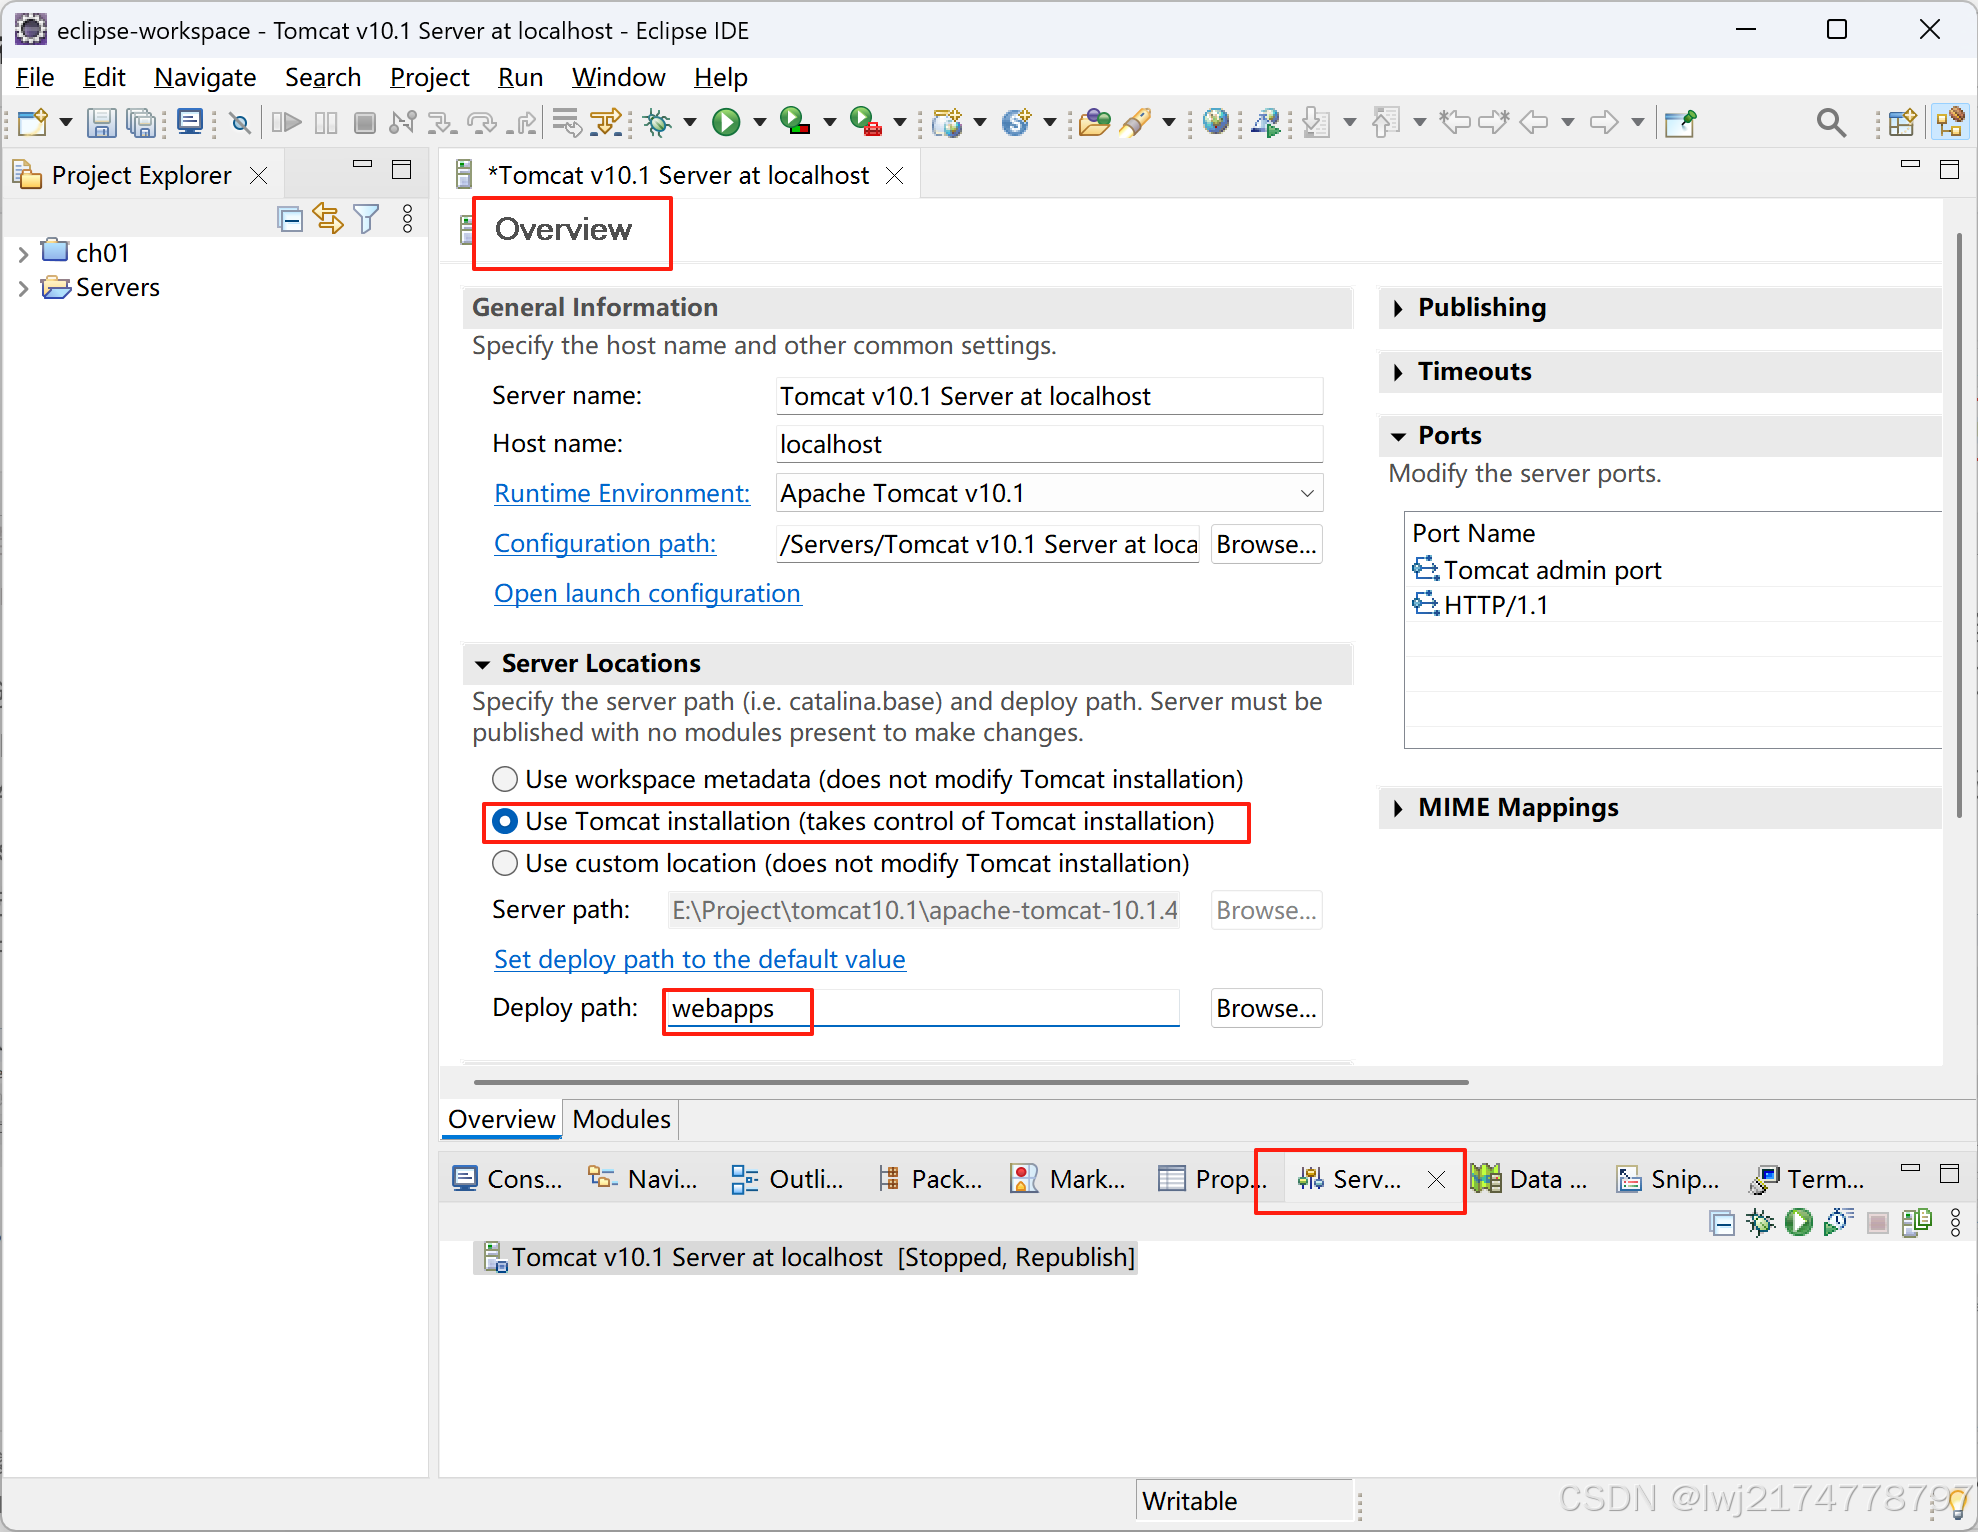The image size is (1978, 1532).
Task: Open Project Explorer view menu dots
Action: point(407,218)
